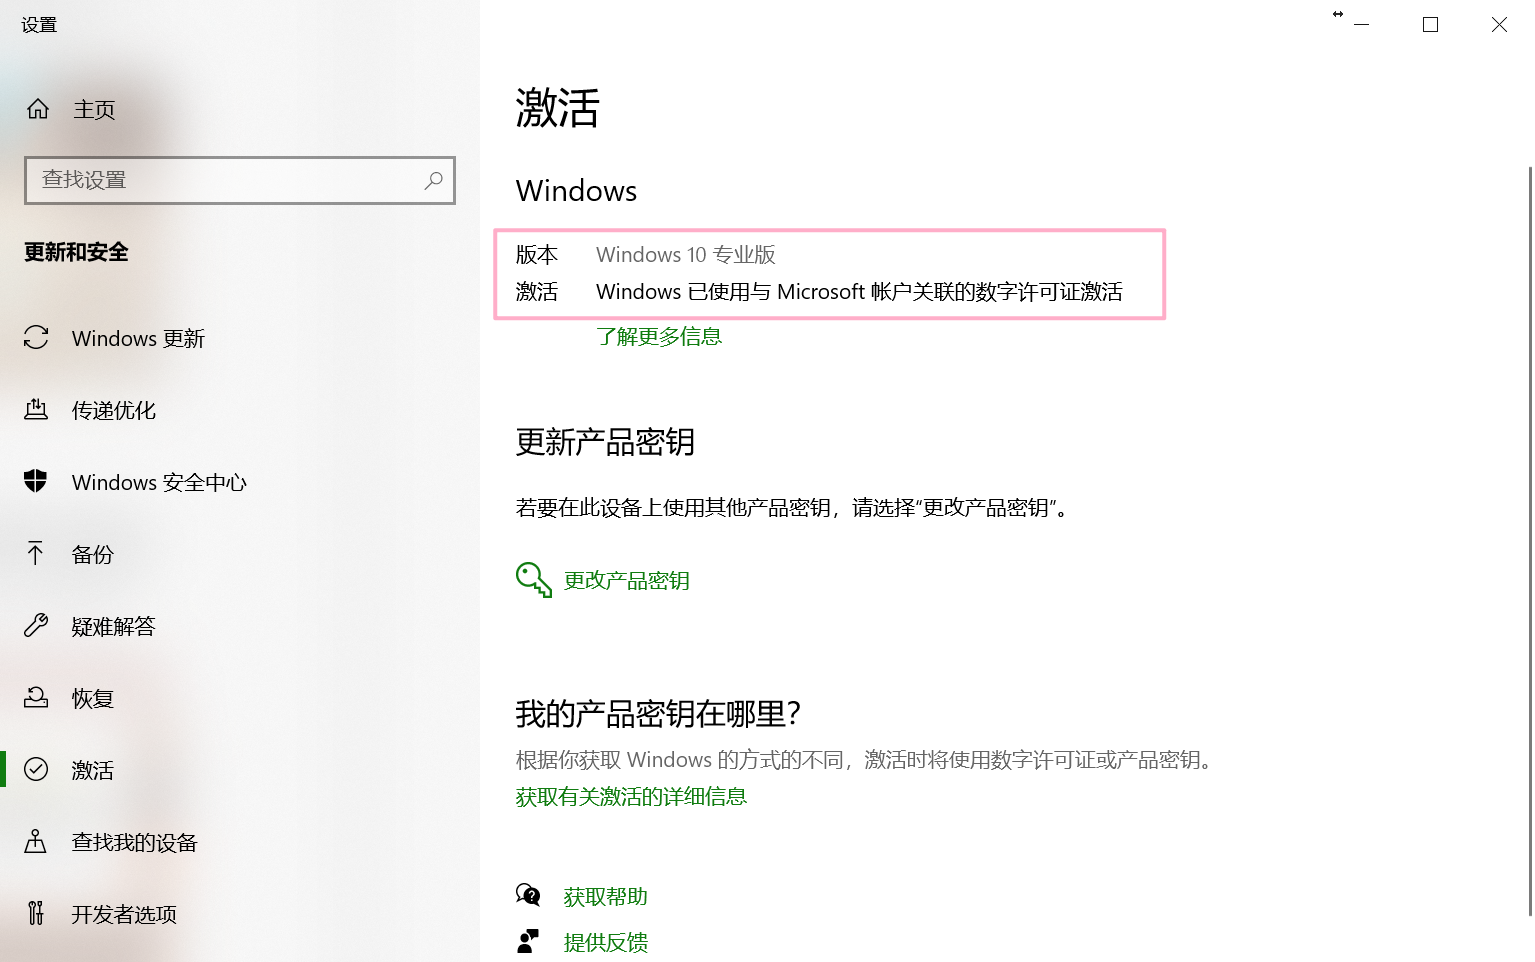Select 激活 in the left navigation
The height and width of the screenshot is (962, 1535).
tap(93, 769)
